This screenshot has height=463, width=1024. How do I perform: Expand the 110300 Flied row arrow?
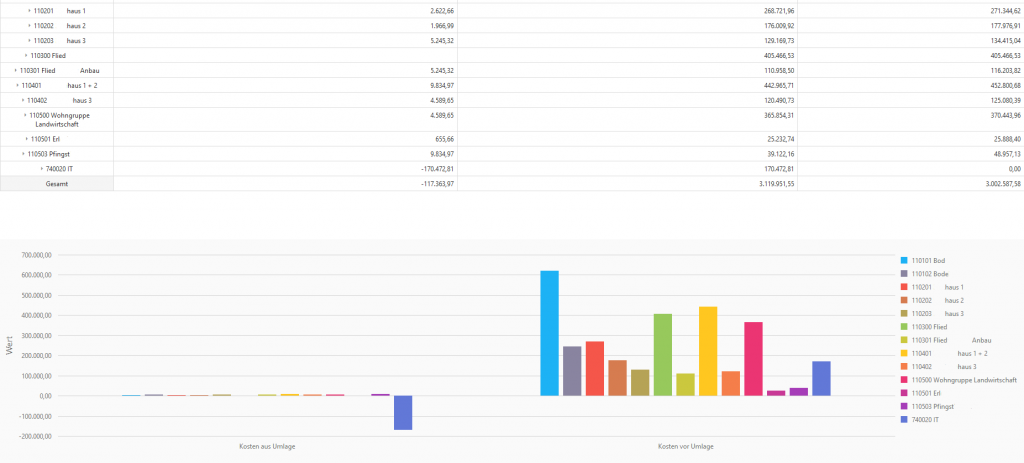[x=26, y=55]
